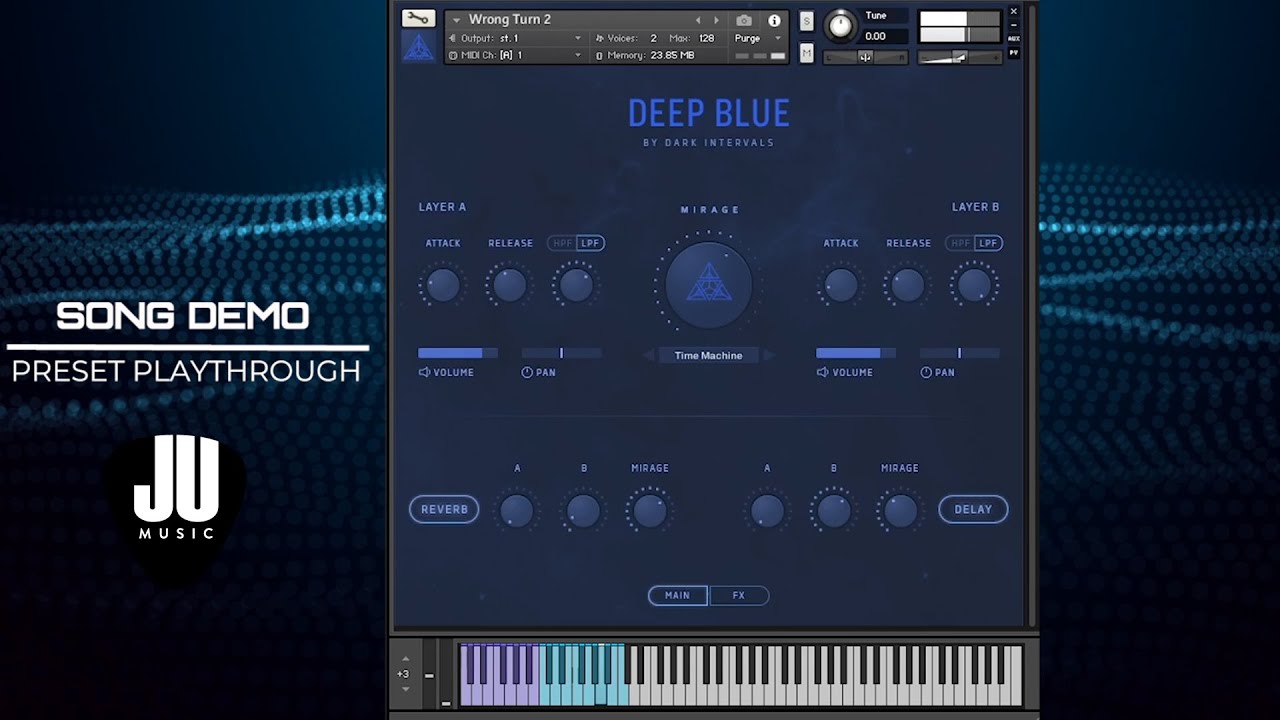Click the Reverb Mirage send knob
The height and width of the screenshot is (720, 1280).
pos(650,511)
